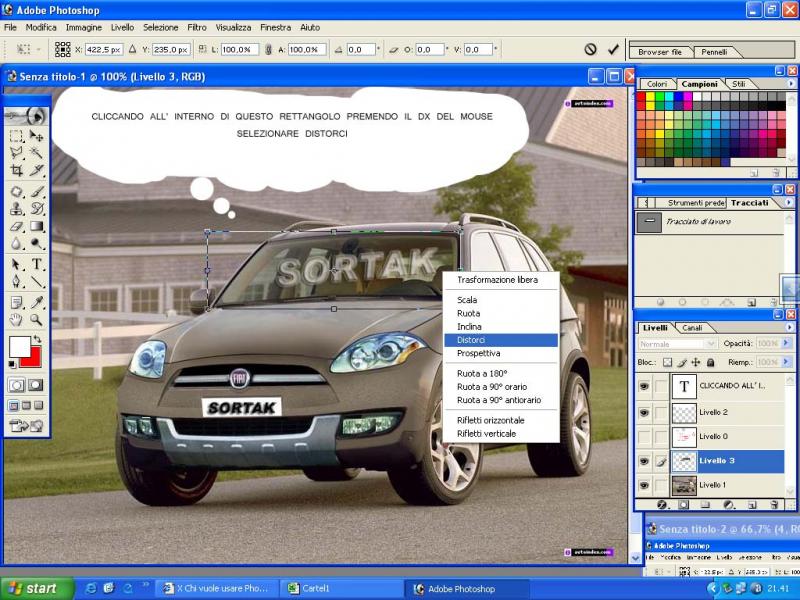Viewport: 800px width, 600px height.
Task: Select the Zoom tool
Action: [36, 320]
